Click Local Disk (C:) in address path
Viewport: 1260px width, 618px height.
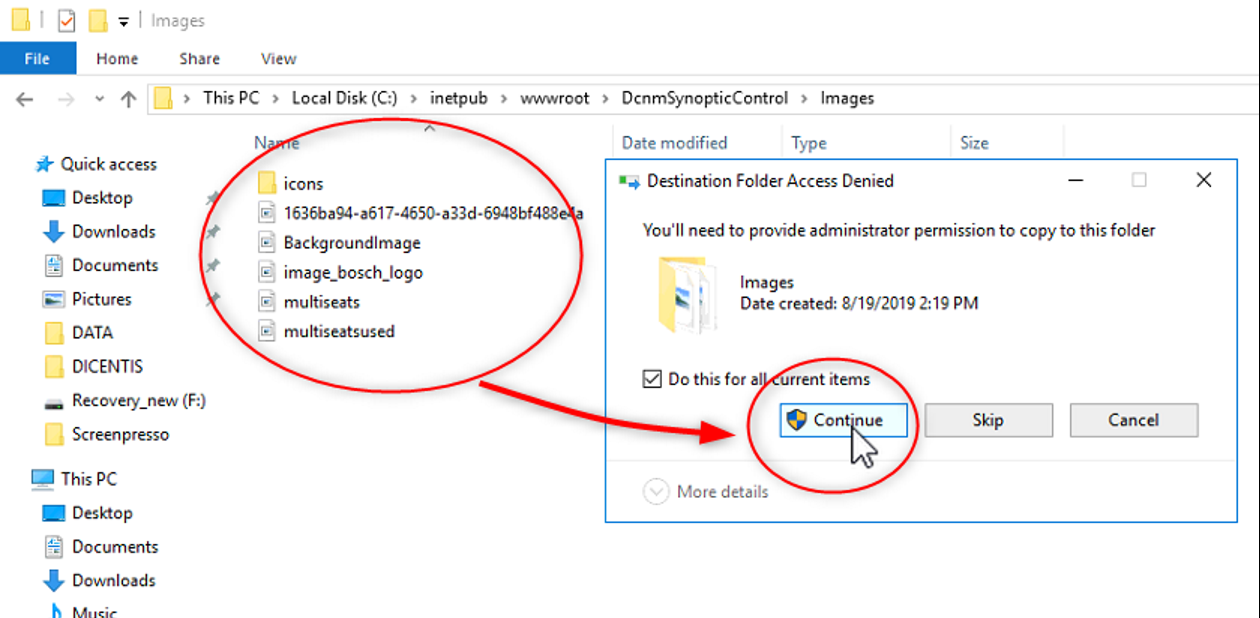pyautogui.click(x=344, y=98)
